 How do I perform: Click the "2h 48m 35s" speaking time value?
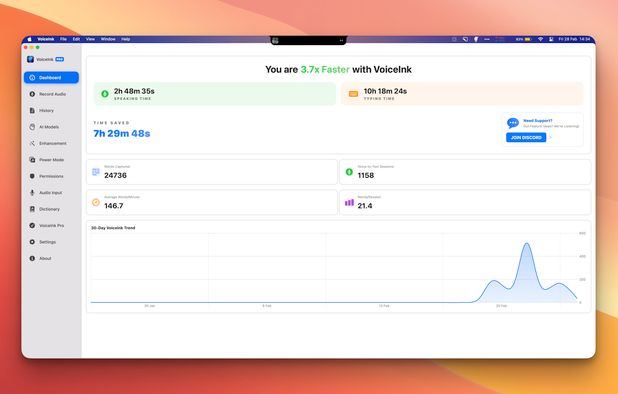pyautogui.click(x=134, y=91)
